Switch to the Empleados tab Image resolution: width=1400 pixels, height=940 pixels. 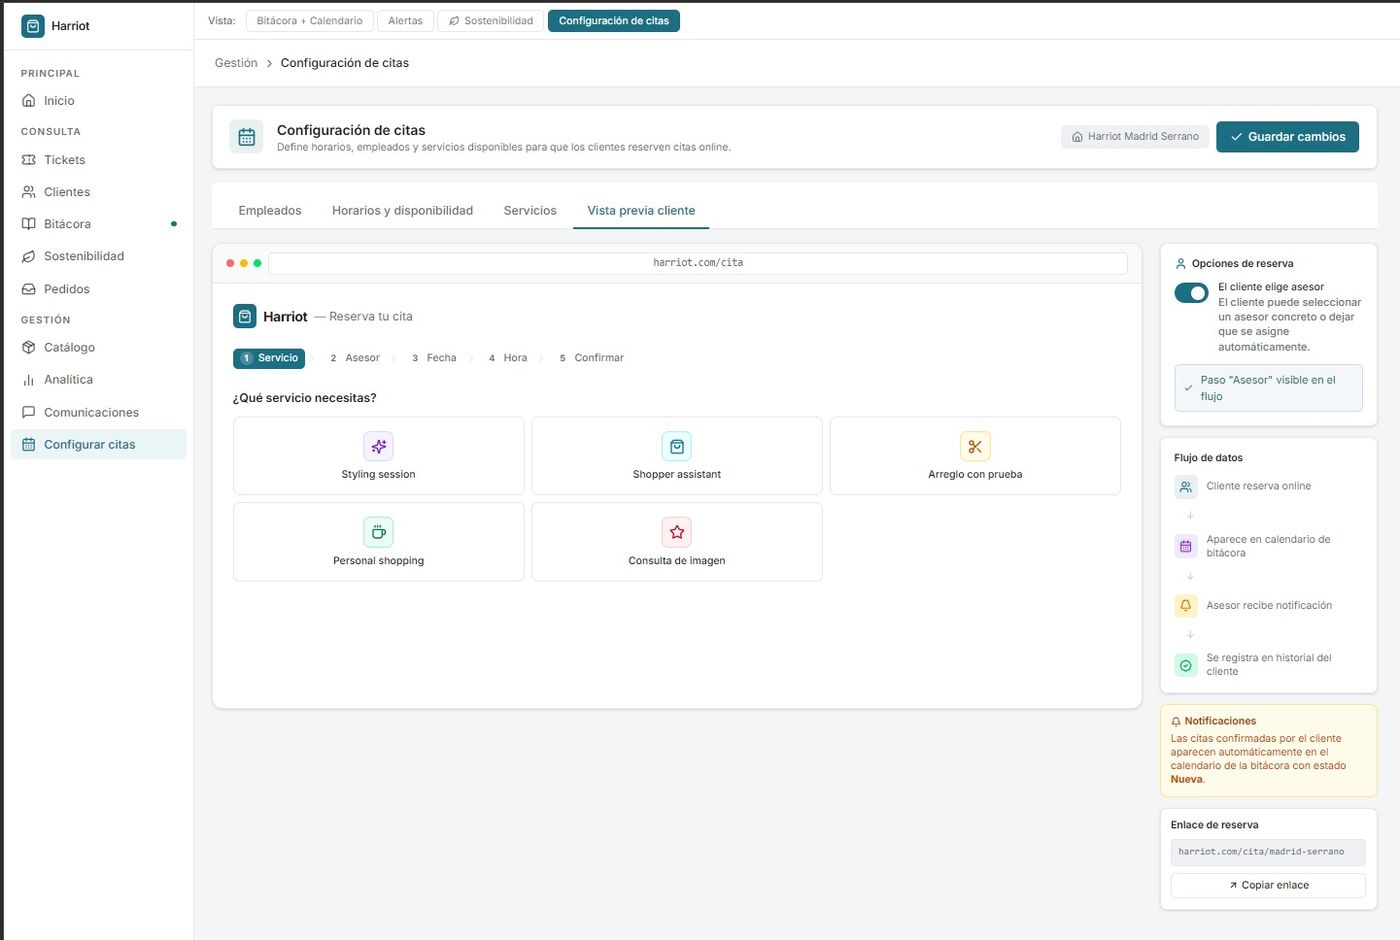point(270,211)
